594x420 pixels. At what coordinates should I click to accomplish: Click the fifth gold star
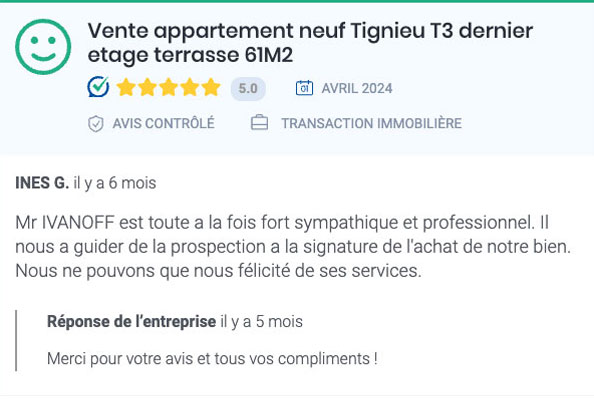tap(211, 87)
